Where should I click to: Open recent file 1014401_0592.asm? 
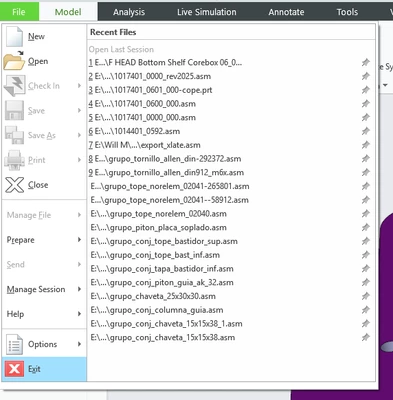click(134, 131)
